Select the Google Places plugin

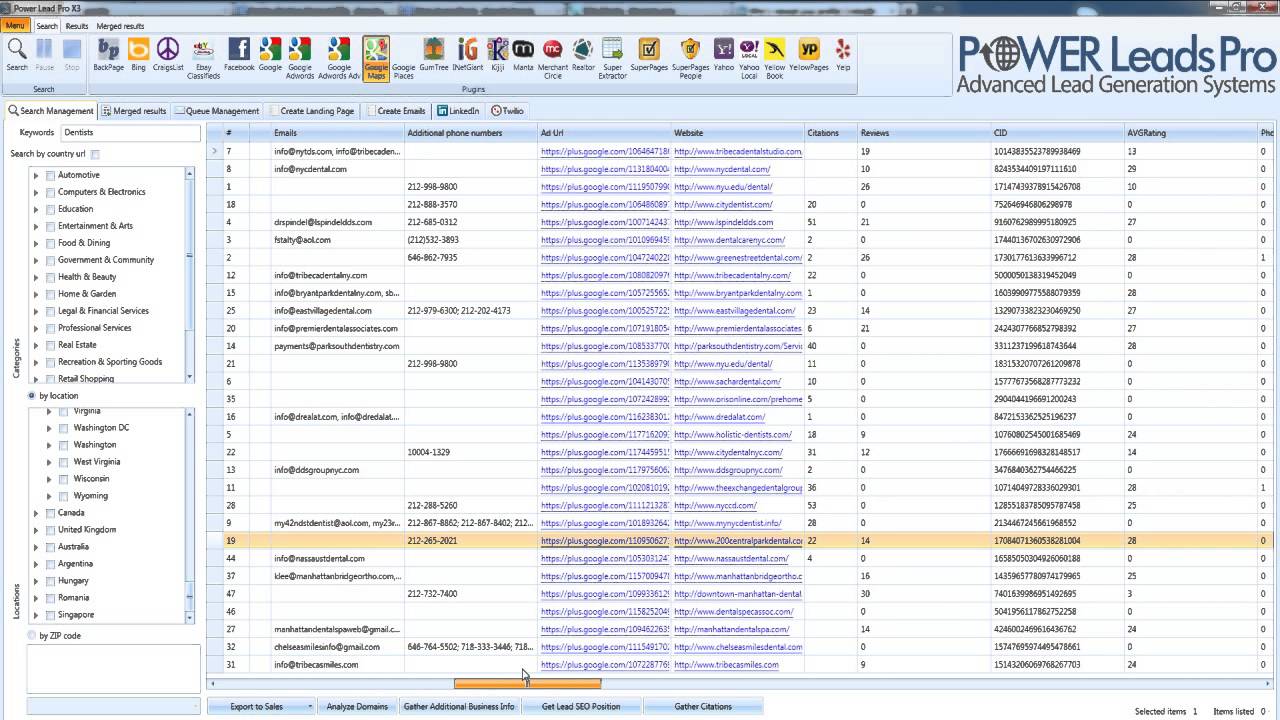(403, 58)
